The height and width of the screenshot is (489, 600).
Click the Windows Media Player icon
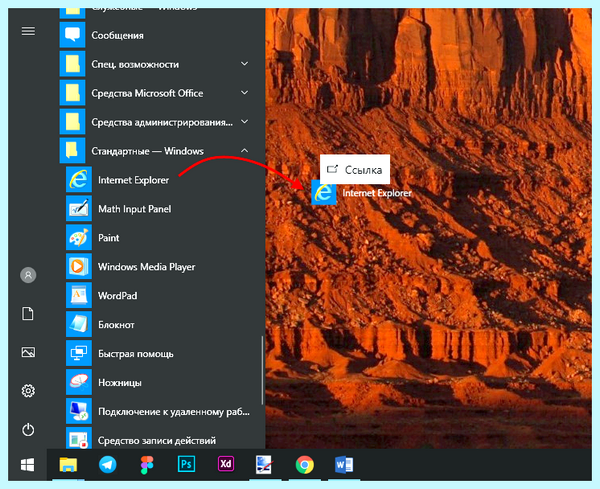tap(79, 266)
